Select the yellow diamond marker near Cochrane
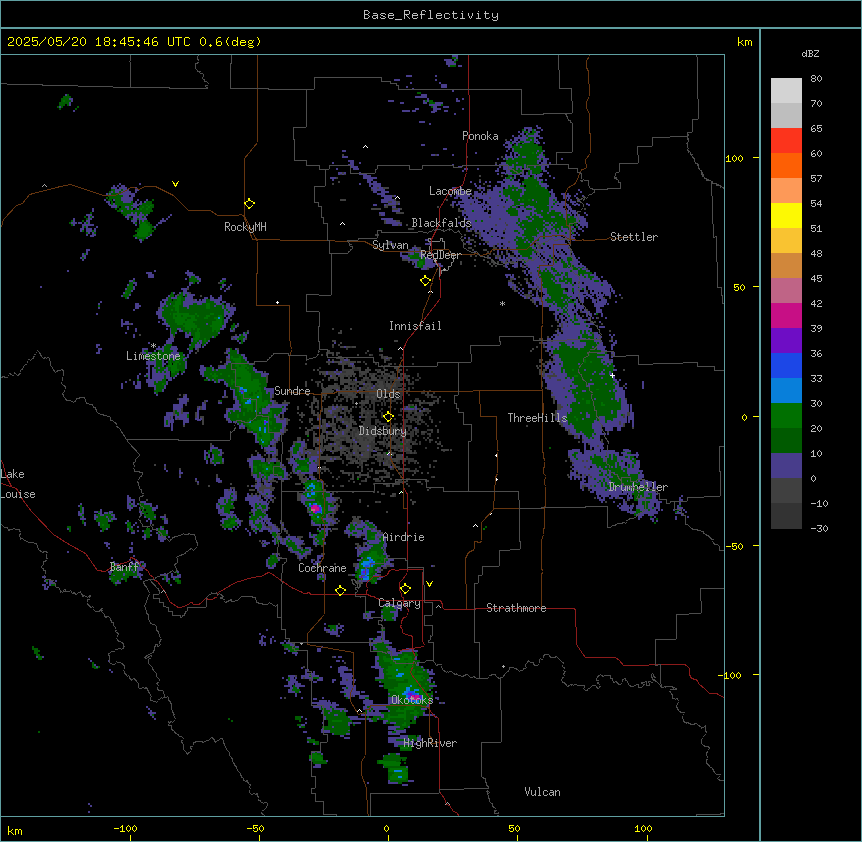This screenshot has width=862, height=842. coord(340,590)
